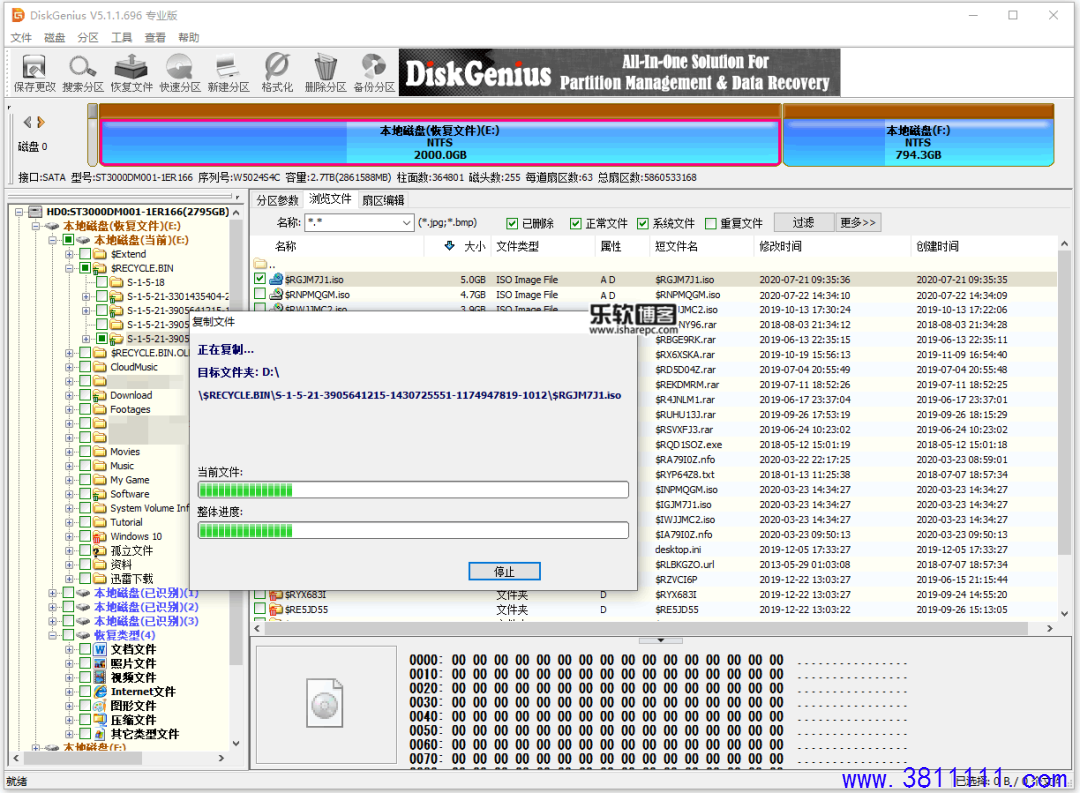Click the folder icon of $RYX683I

[276, 595]
